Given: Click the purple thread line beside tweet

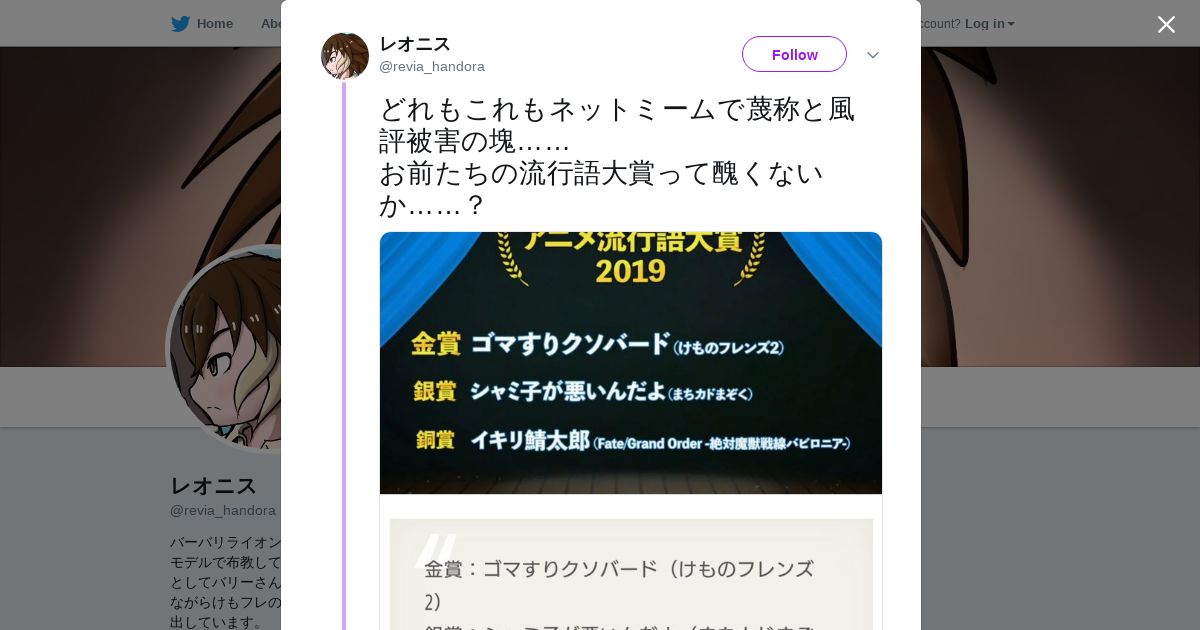Looking at the screenshot, I should (344, 355).
